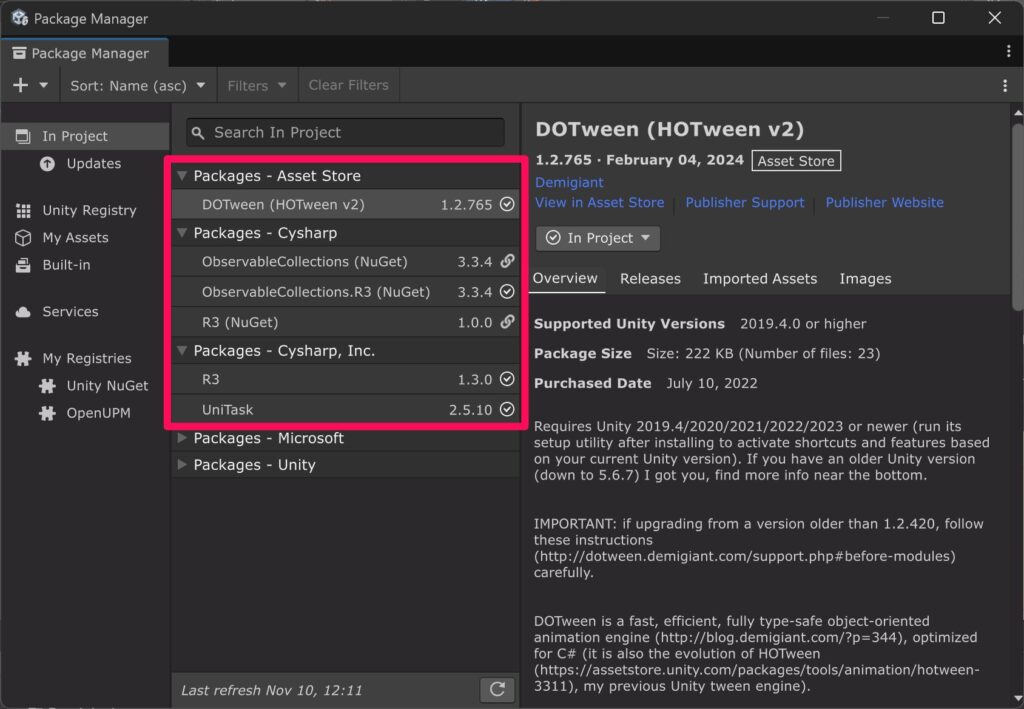
Task: Expand the Packages - Unity group
Action: click(182, 465)
